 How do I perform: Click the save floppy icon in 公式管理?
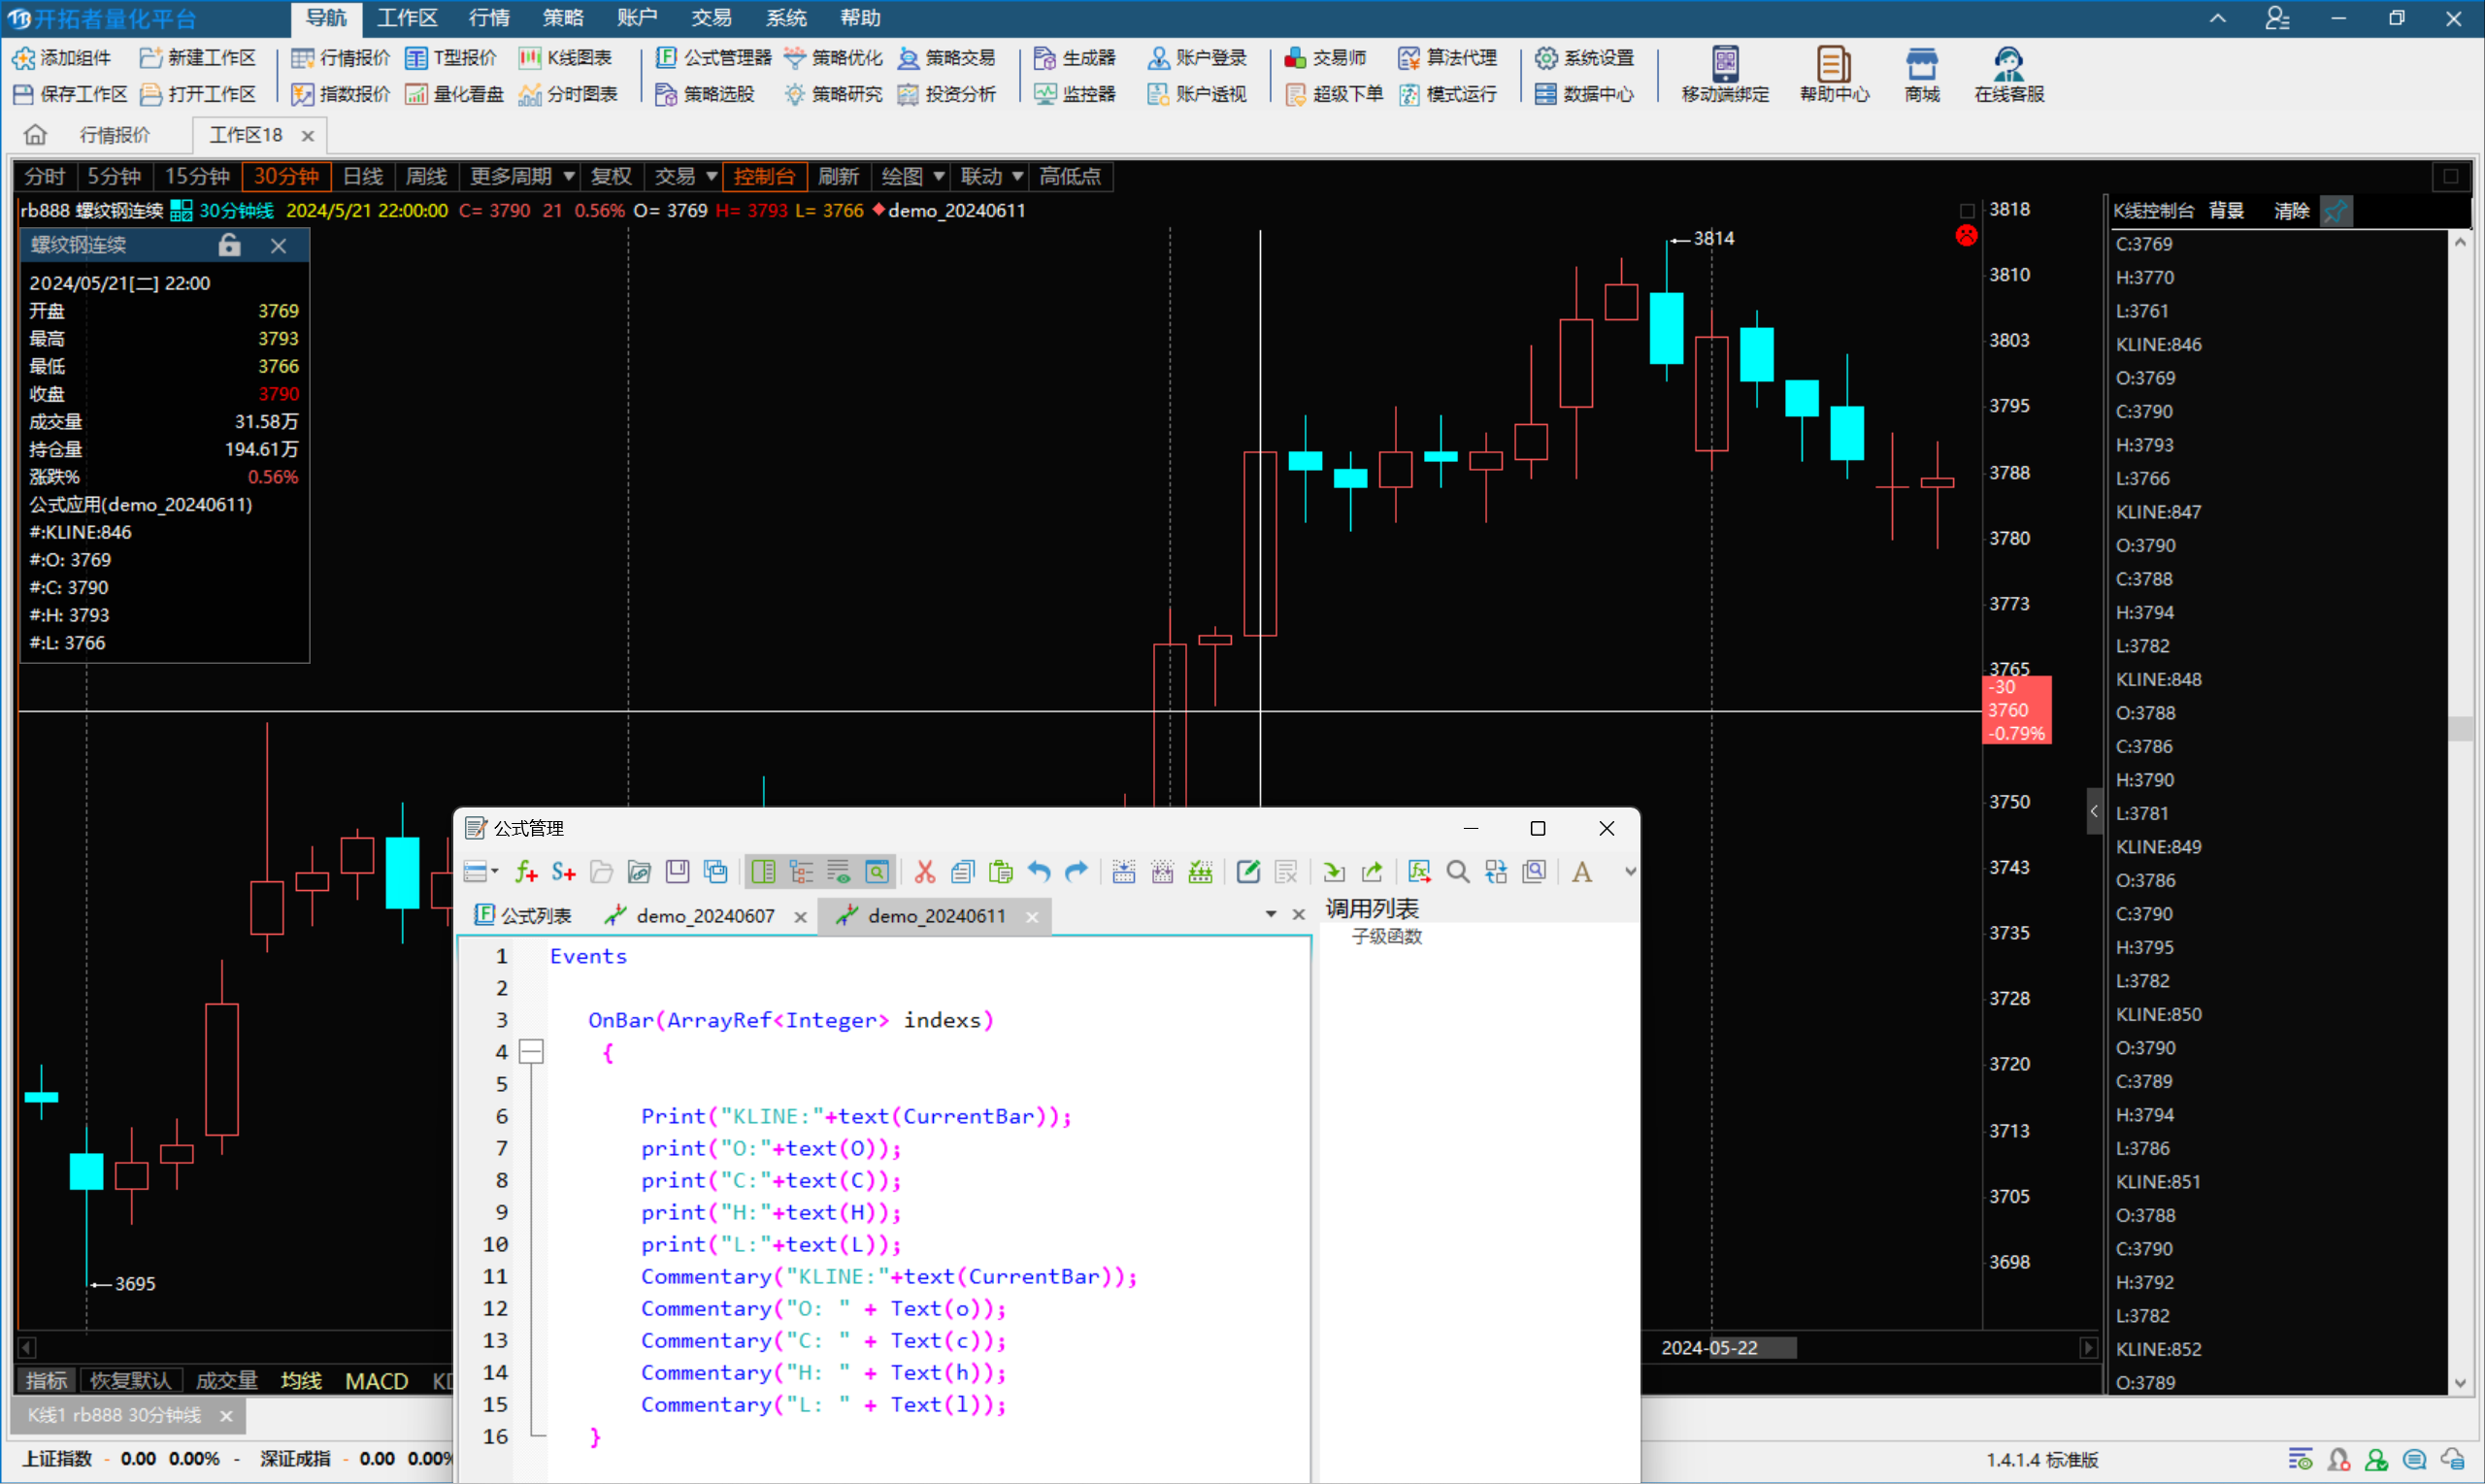pos(678,872)
